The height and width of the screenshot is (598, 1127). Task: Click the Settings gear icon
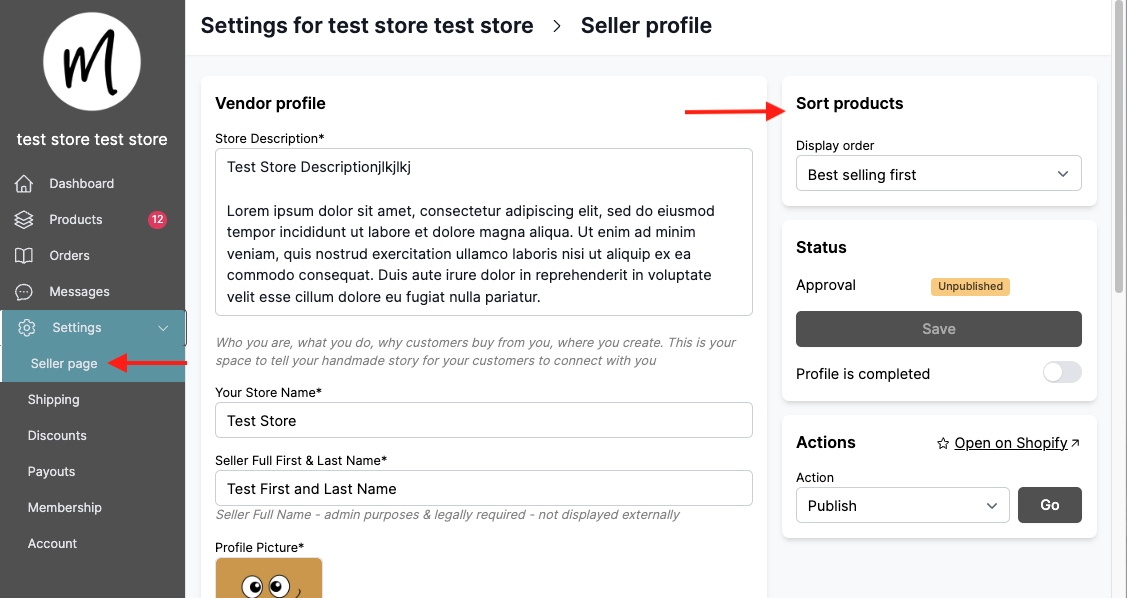(x=27, y=328)
